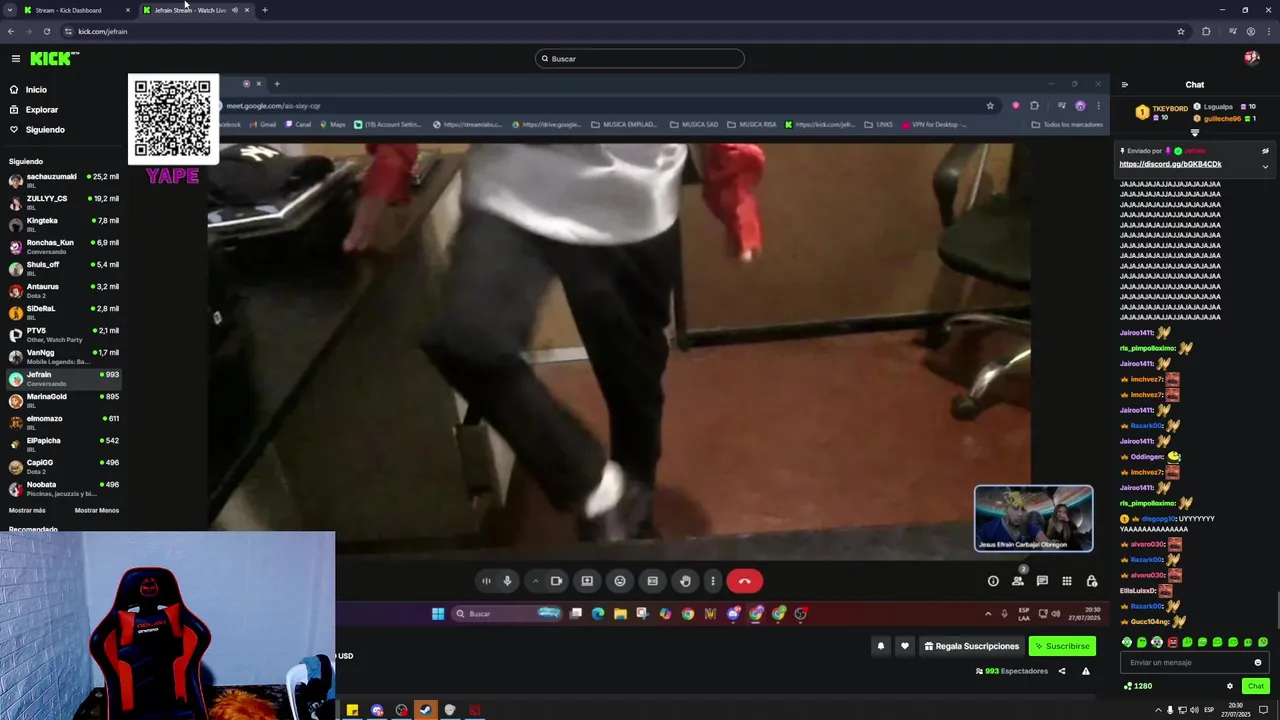Reload the page
This screenshot has width=1280, height=720.
[46, 31]
